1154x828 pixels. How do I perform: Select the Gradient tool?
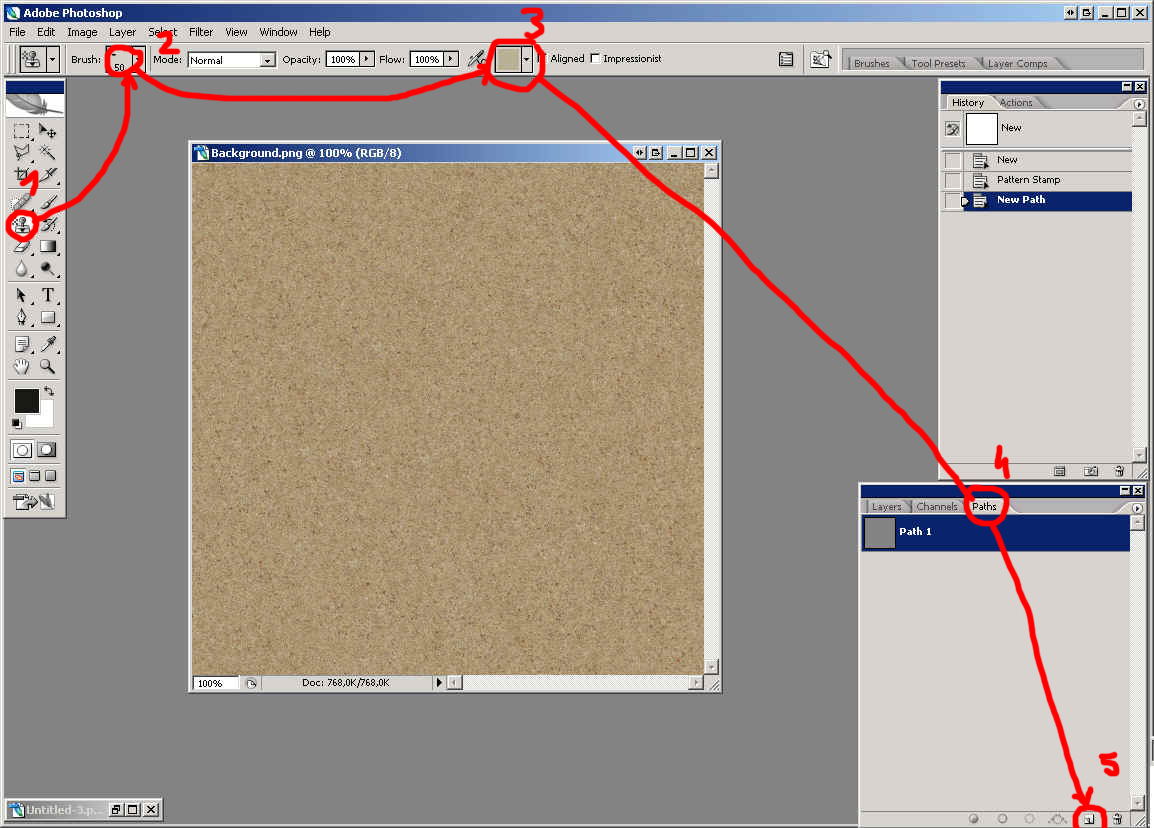click(47, 246)
